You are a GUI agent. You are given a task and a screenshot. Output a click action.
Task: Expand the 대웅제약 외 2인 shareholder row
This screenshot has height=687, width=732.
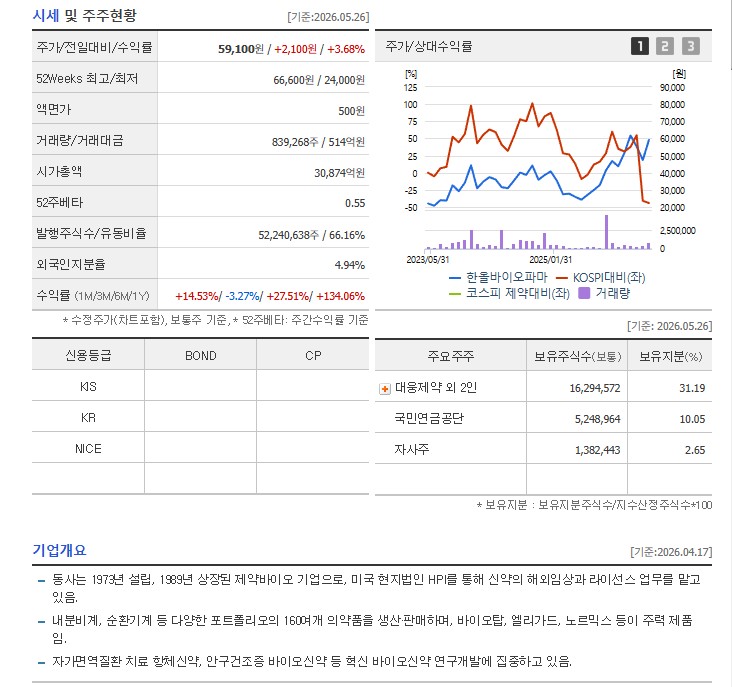pyautogui.click(x=385, y=389)
